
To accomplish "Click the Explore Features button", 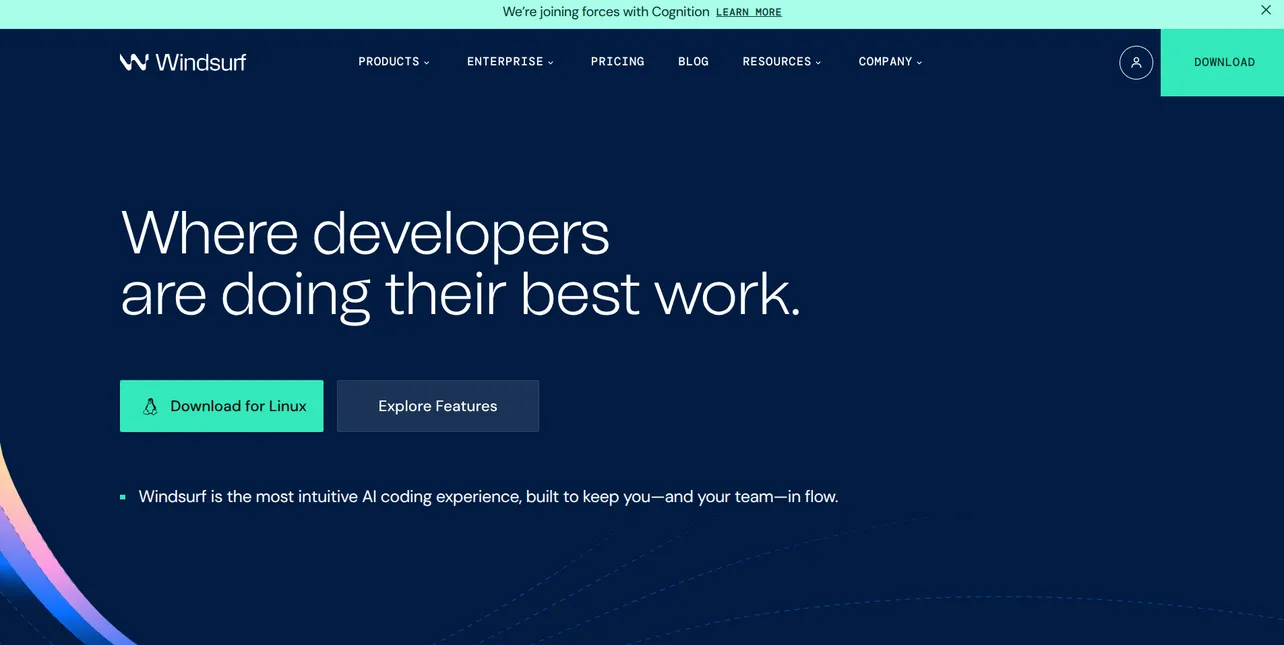I will [x=437, y=406].
